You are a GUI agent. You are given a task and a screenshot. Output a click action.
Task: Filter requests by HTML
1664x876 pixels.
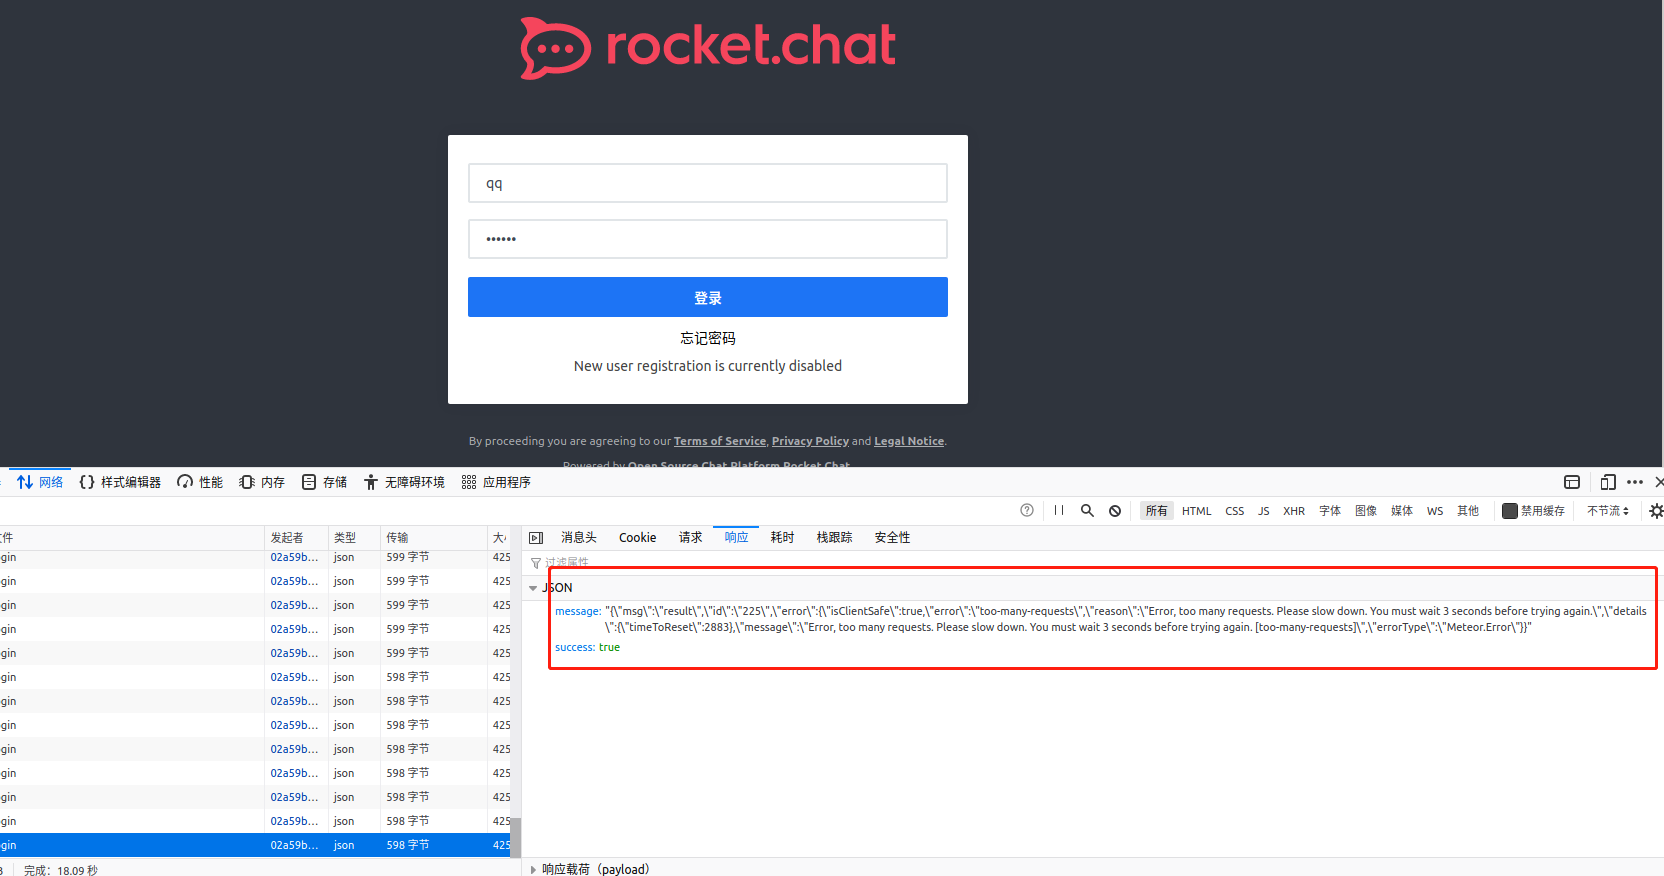(1196, 511)
